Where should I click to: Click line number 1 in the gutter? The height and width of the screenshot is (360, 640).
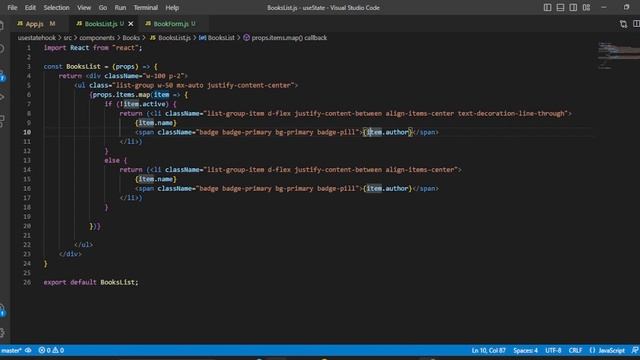[29, 48]
